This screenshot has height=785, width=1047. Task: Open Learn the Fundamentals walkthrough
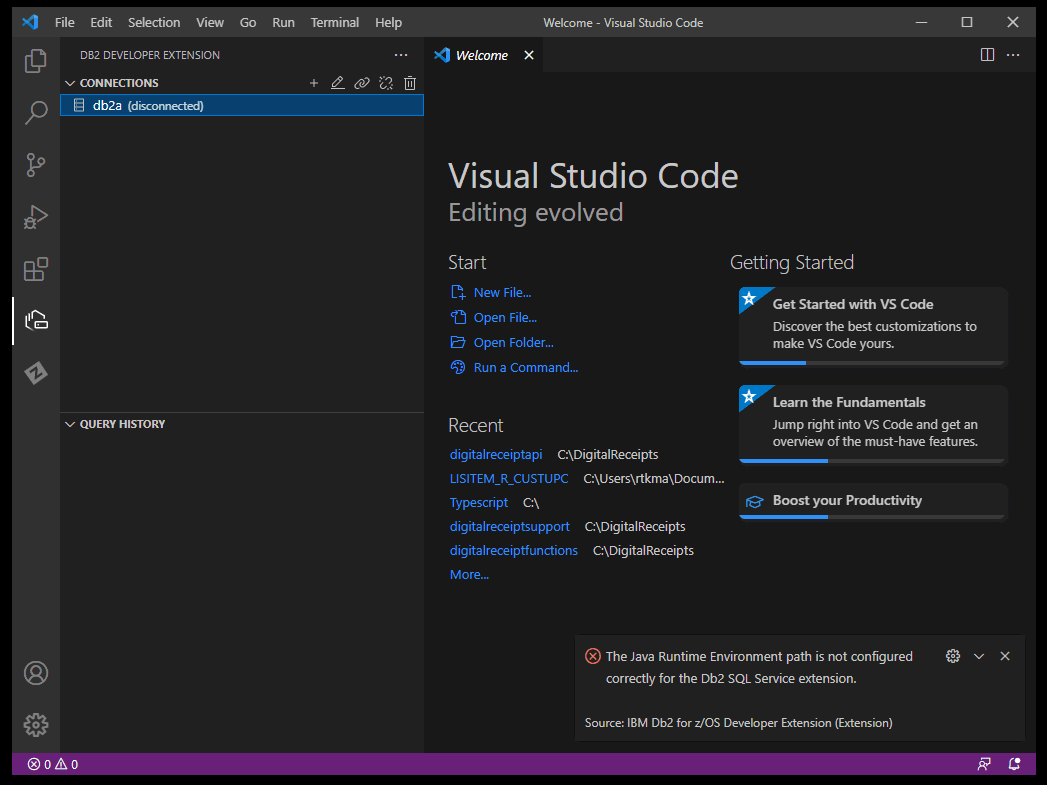873,425
